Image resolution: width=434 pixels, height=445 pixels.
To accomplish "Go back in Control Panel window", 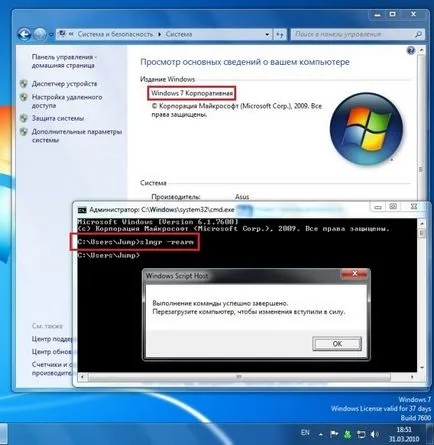I will pos(24,34).
